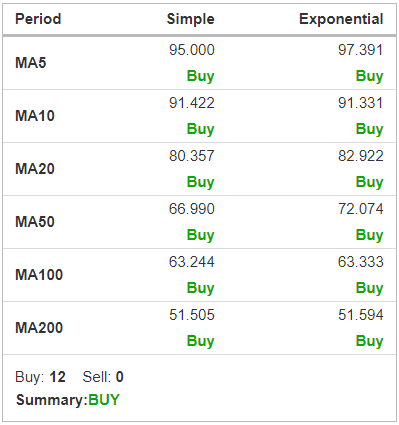The image size is (399, 425).
Task: Click the MA5 exponential value 97.391
Action: pyautogui.click(x=361, y=50)
